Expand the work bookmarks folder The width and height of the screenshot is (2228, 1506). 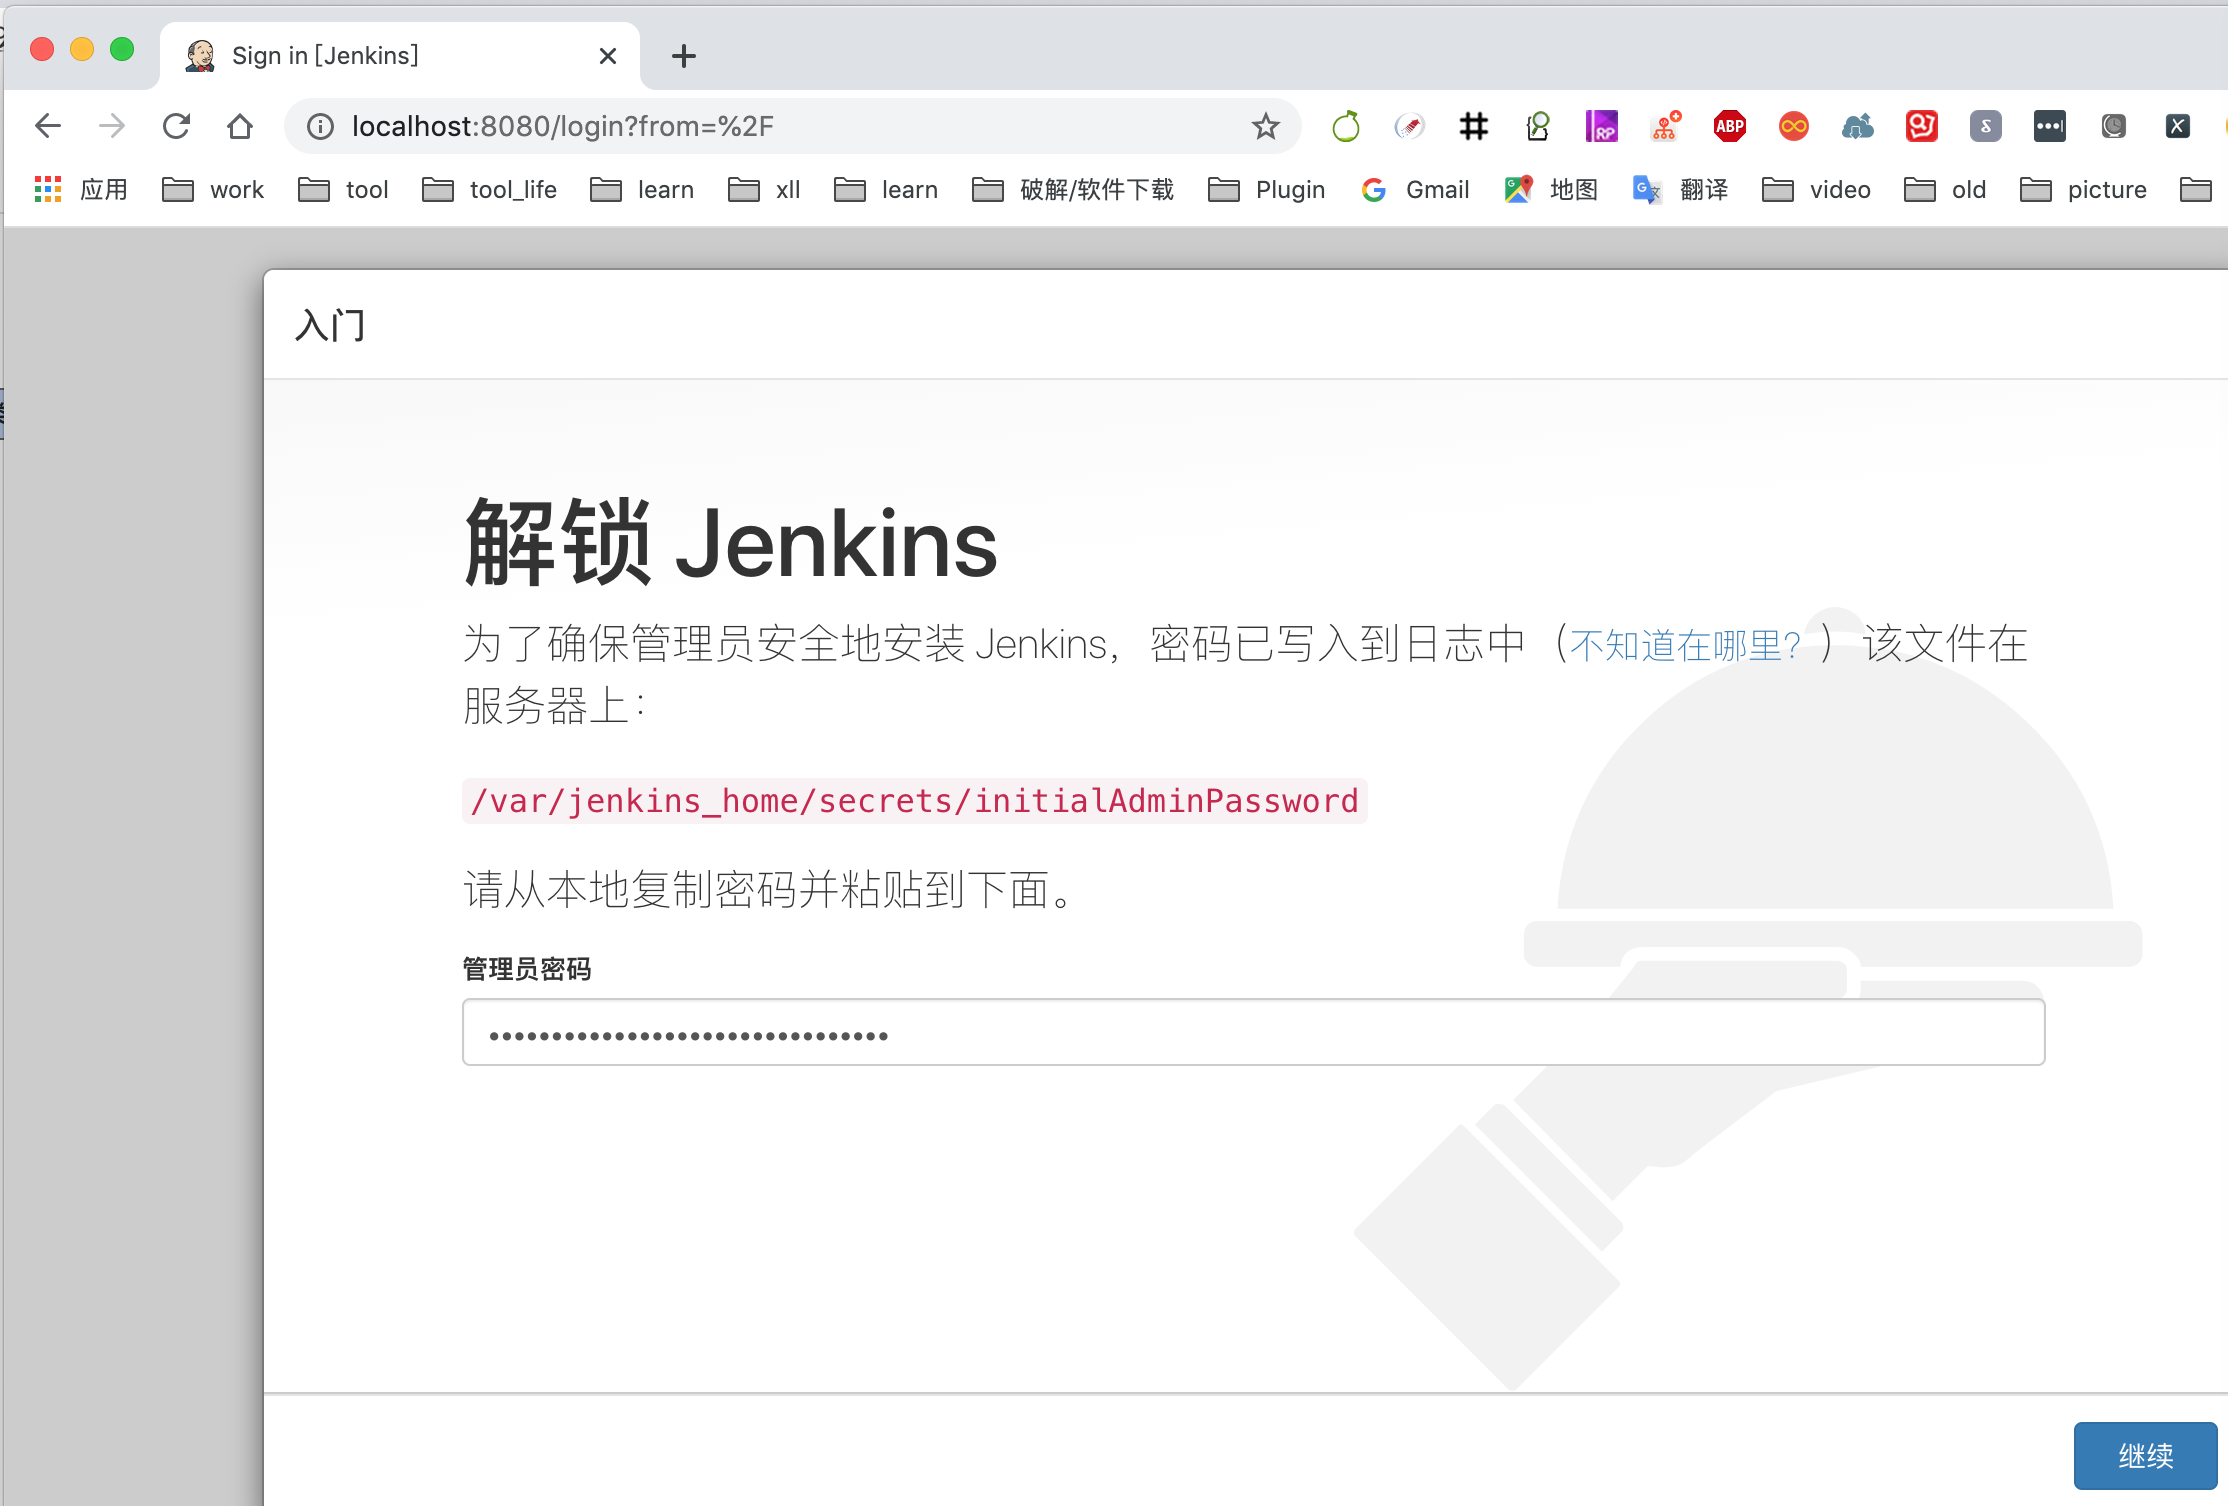pos(213,190)
